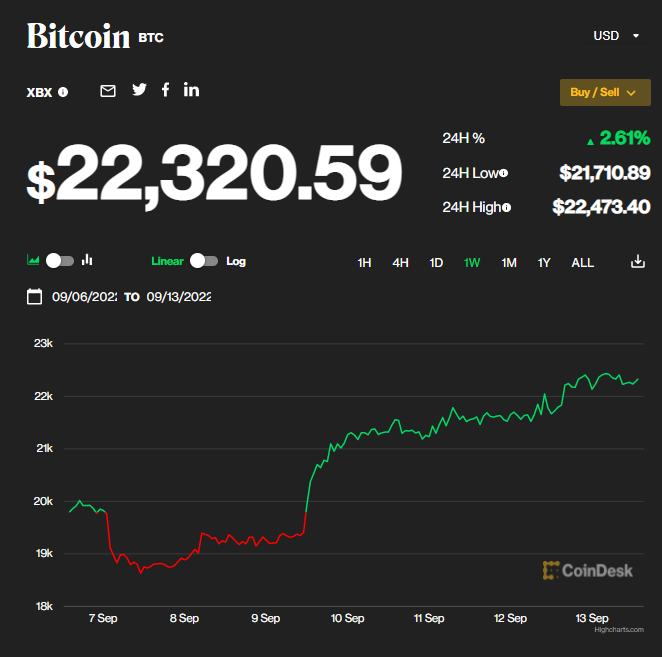The height and width of the screenshot is (657, 662).
Task: Select the 1M time range
Action: pos(509,263)
